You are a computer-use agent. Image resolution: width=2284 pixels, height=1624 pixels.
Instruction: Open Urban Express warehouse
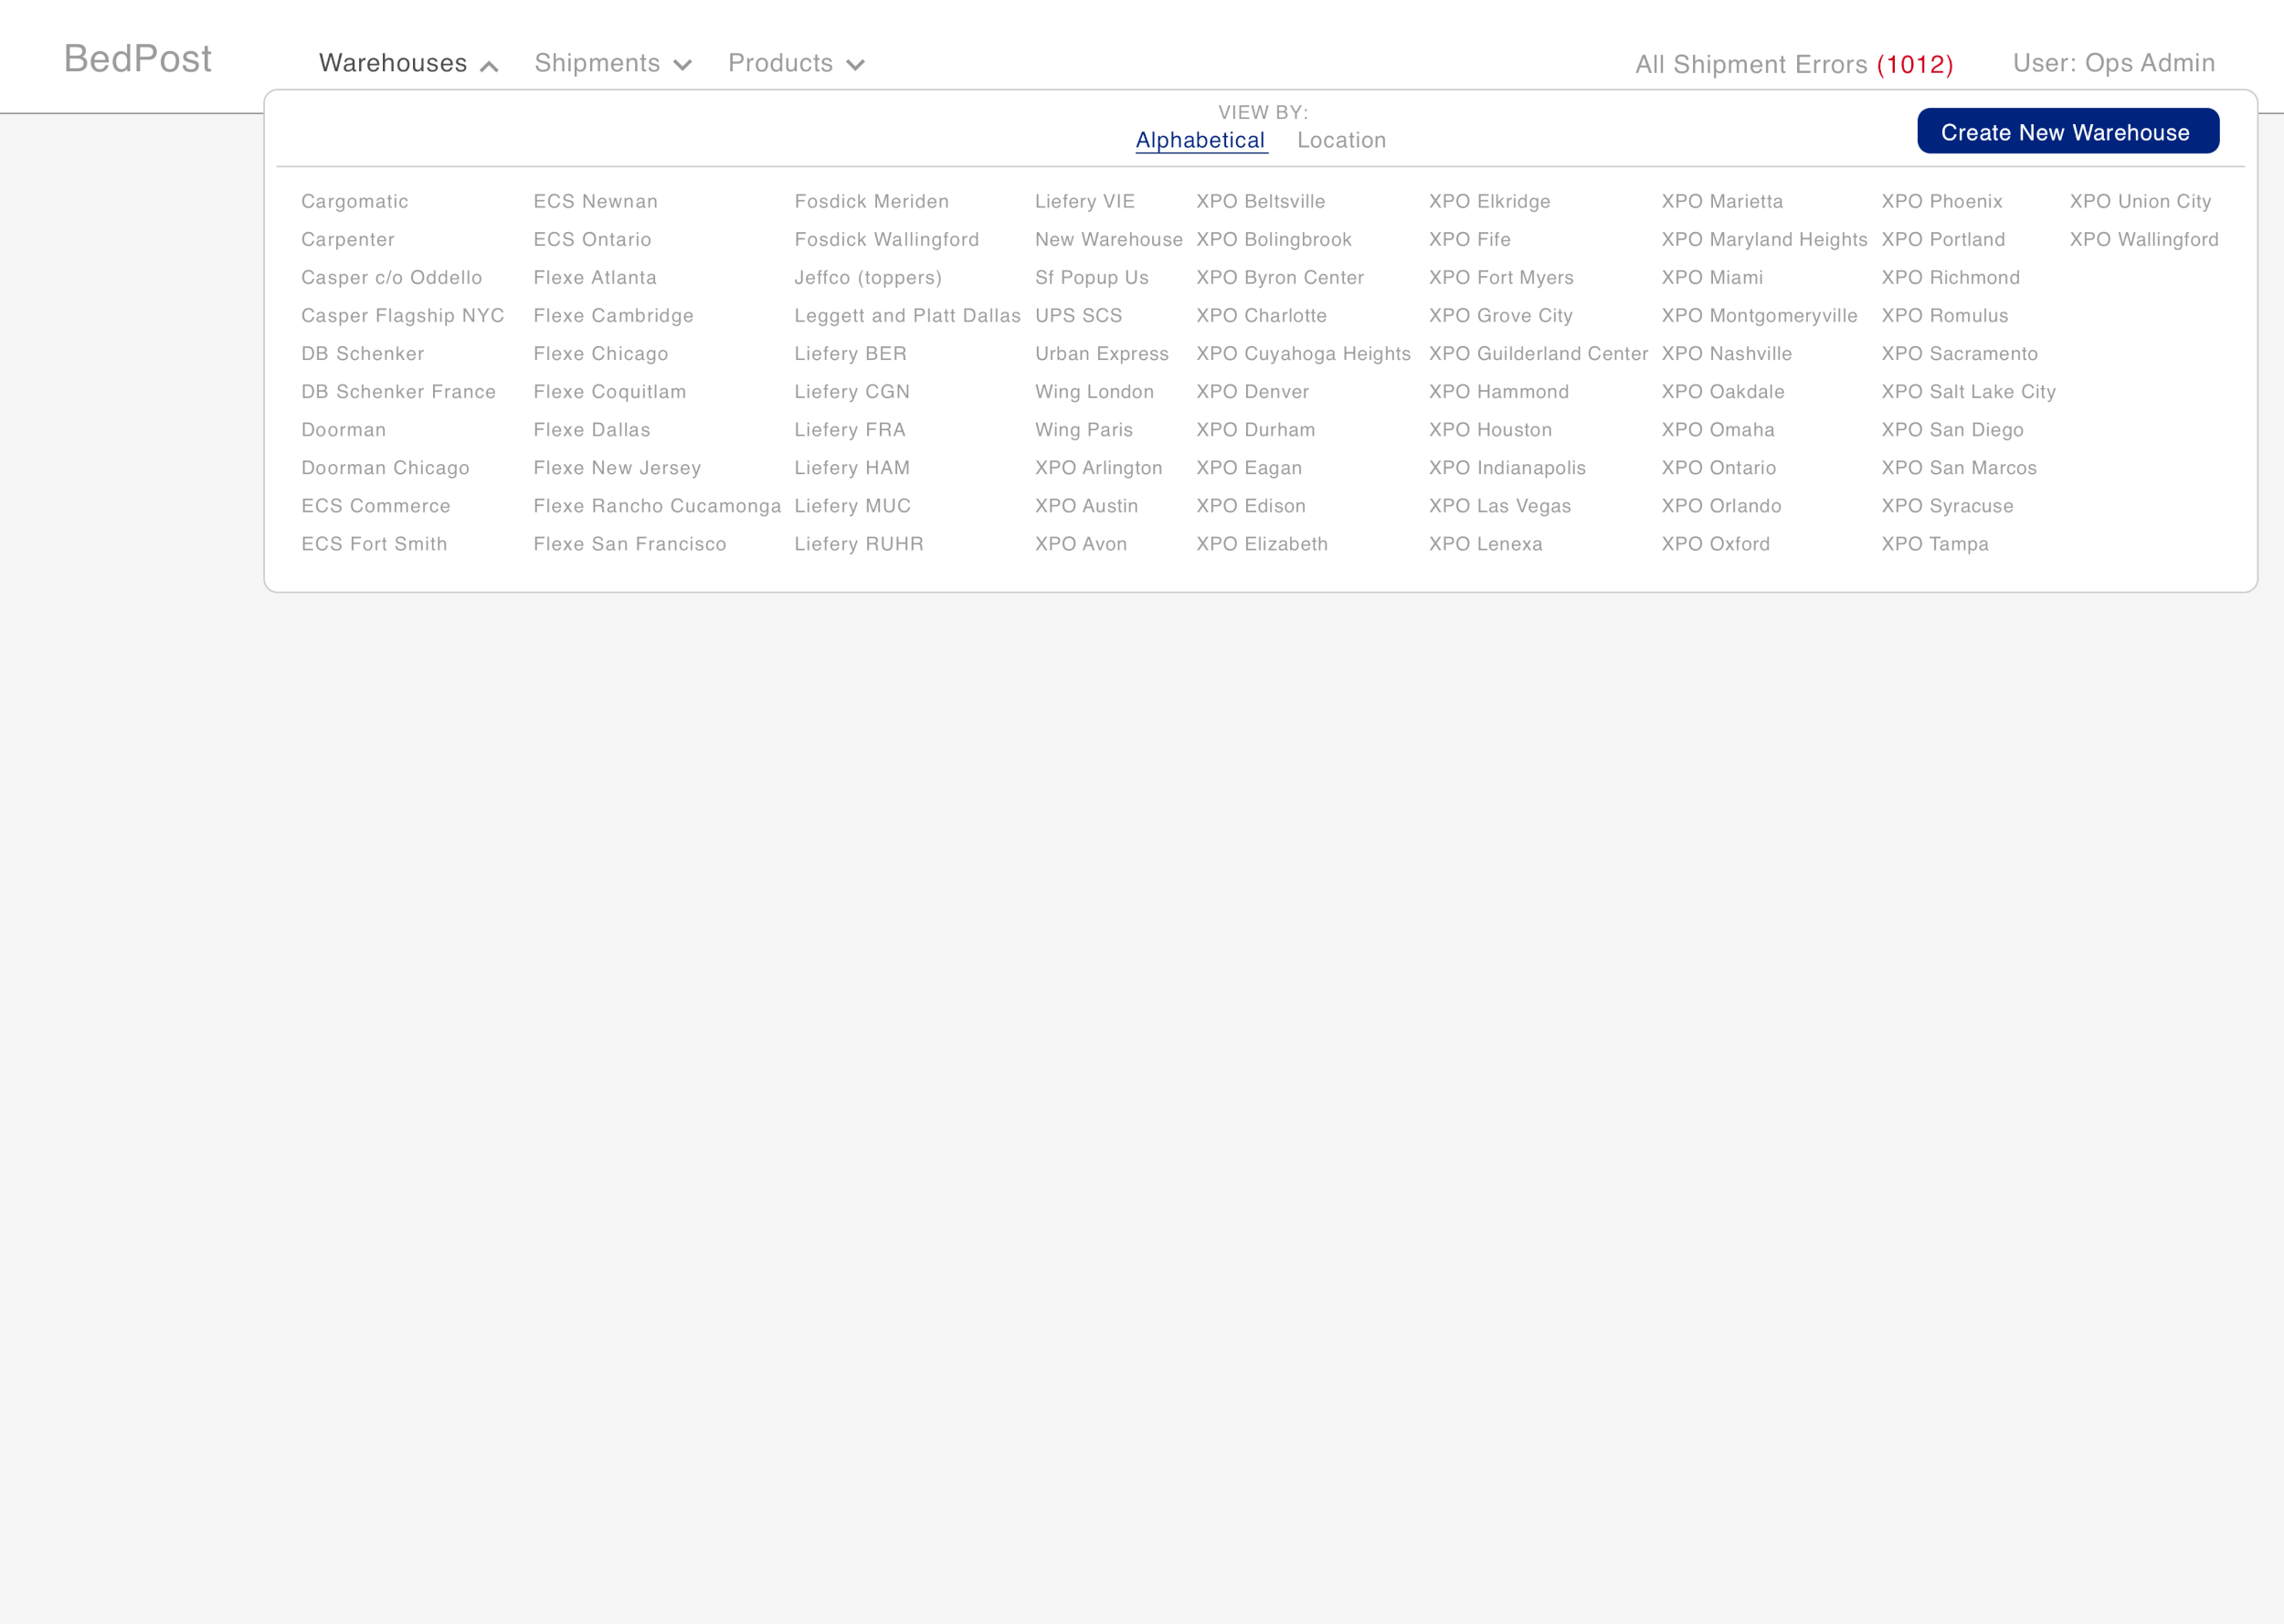pyautogui.click(x=1101, y=353)
